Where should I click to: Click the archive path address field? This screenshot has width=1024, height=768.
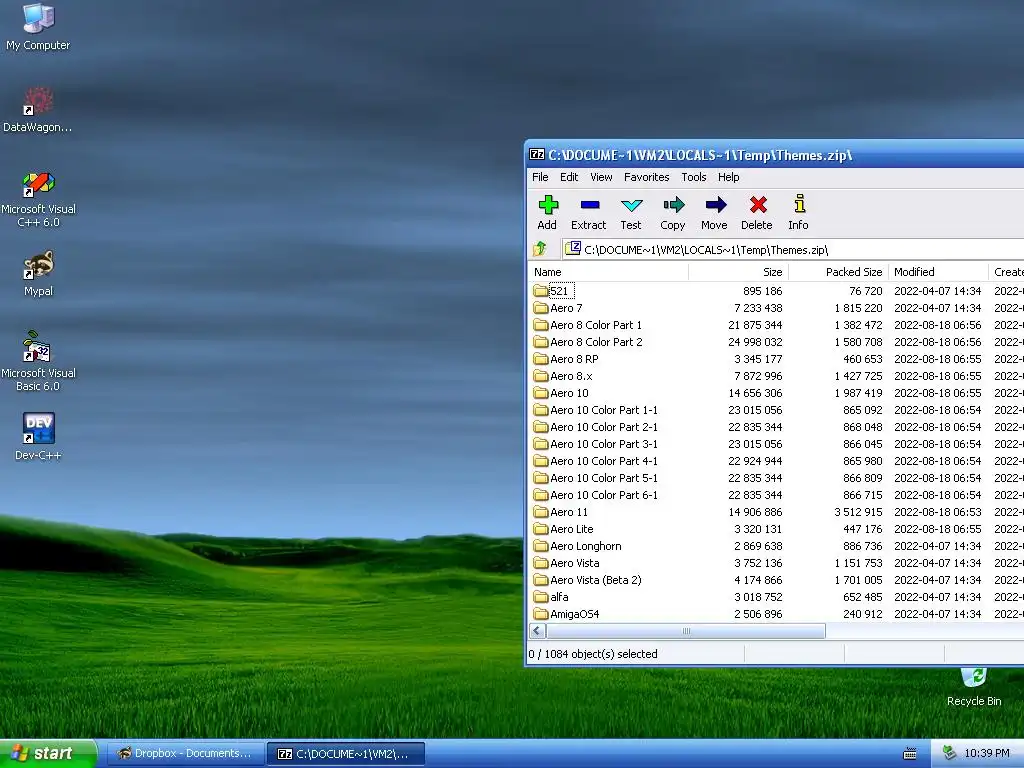(793, 249)
